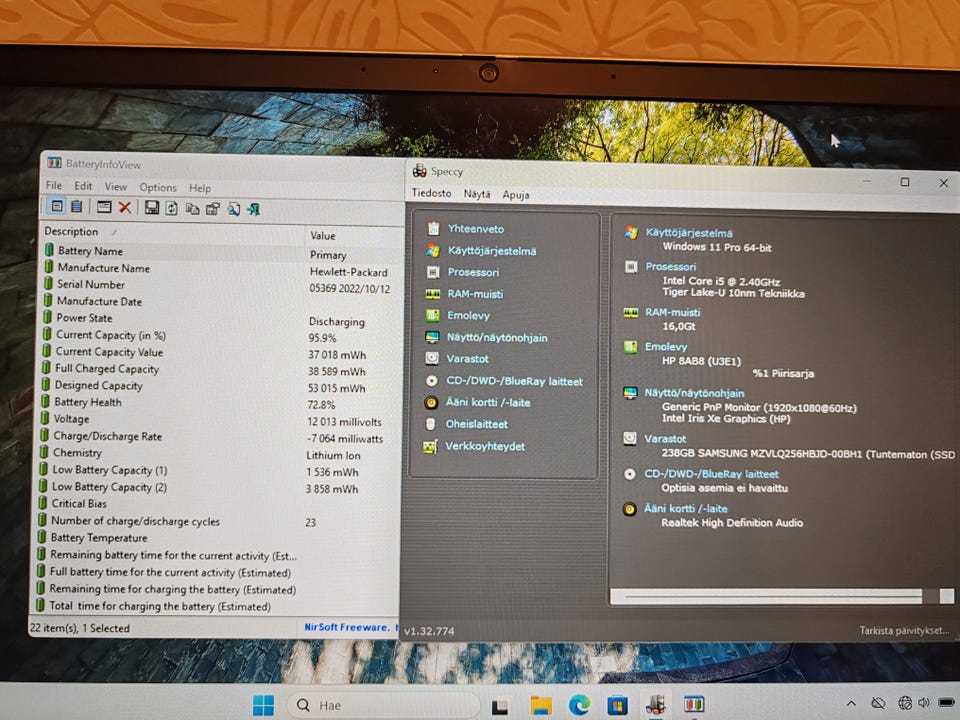Save selected items with floppy disk icon

tap(152, 208)
